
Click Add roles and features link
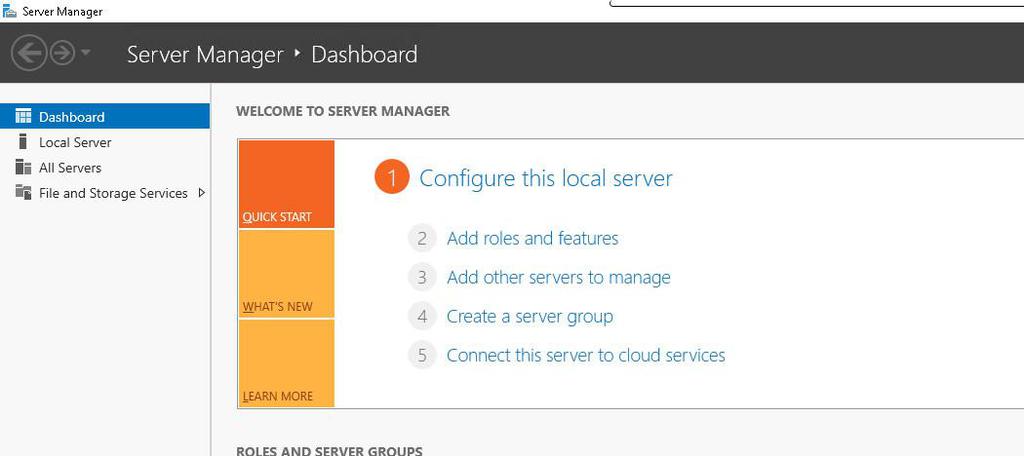click(532, 238)
